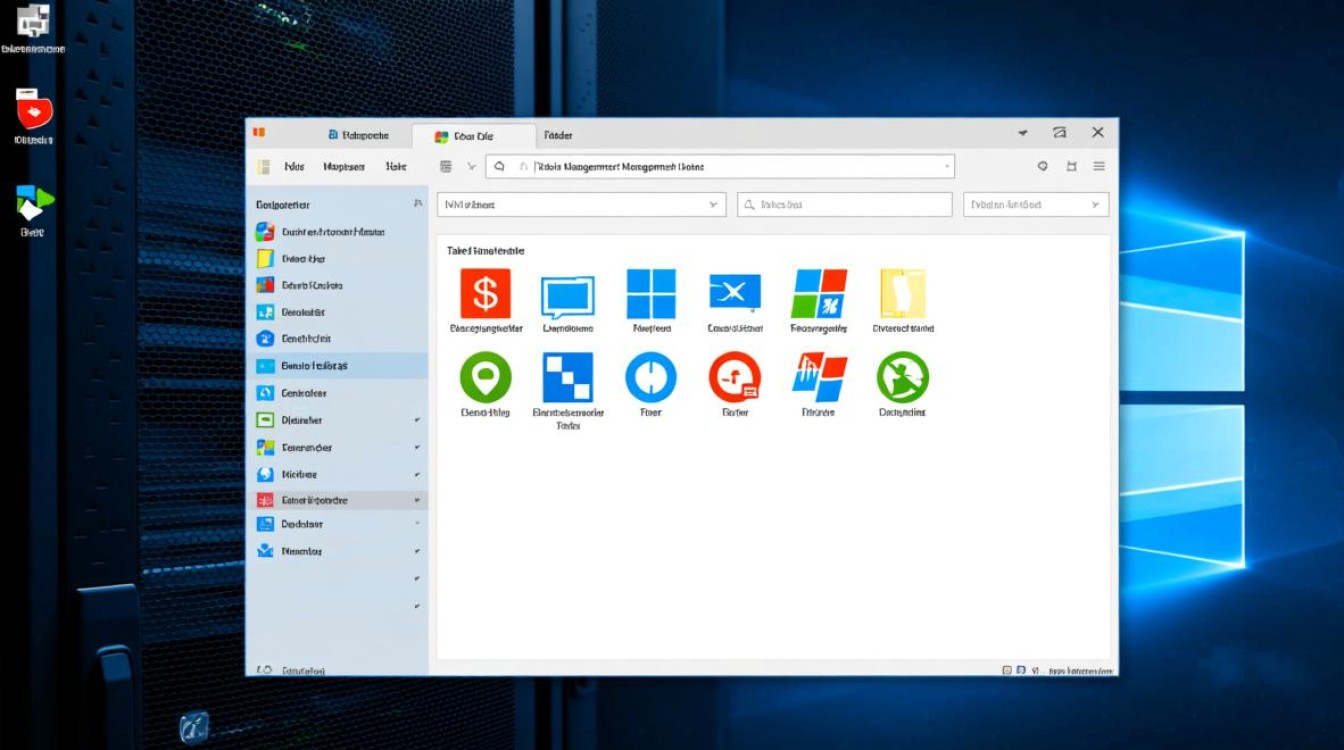The height and width of the screenshot is (750, 1344).
Task: Launch the blue four-pane Windows logo tile
Action: [651, 294]
